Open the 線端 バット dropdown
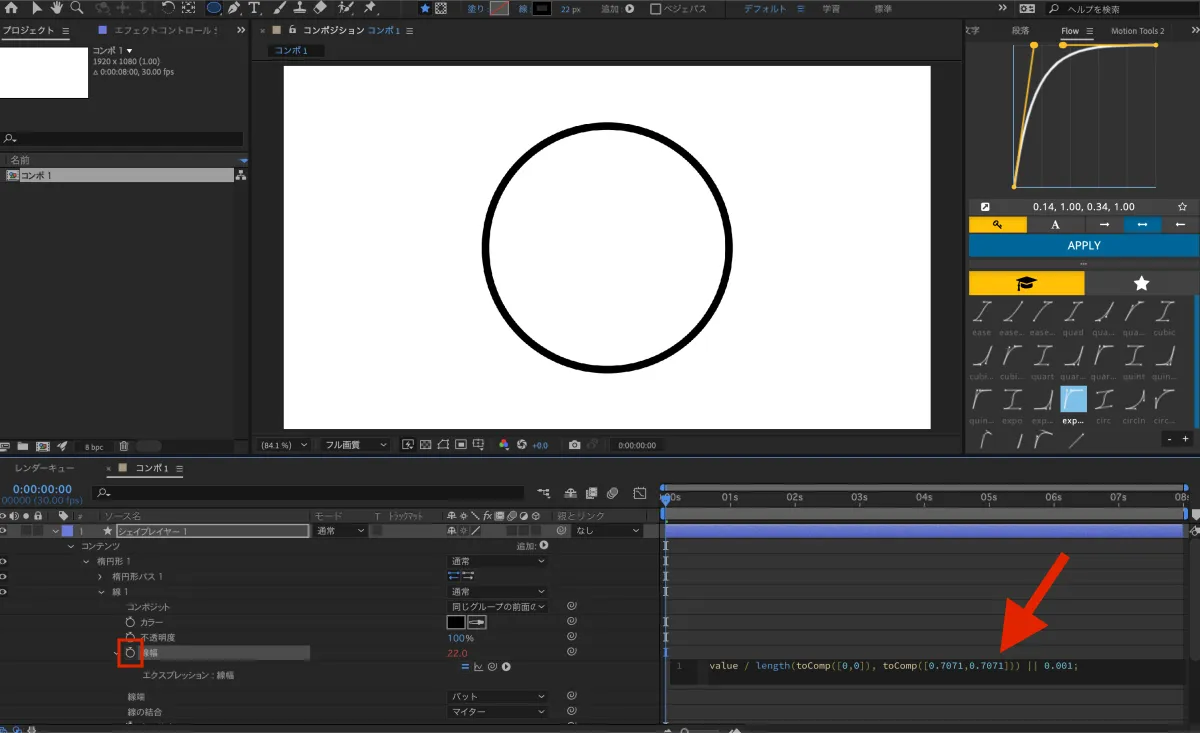This screenshot has height=733, width=1200. pos(498,696)
